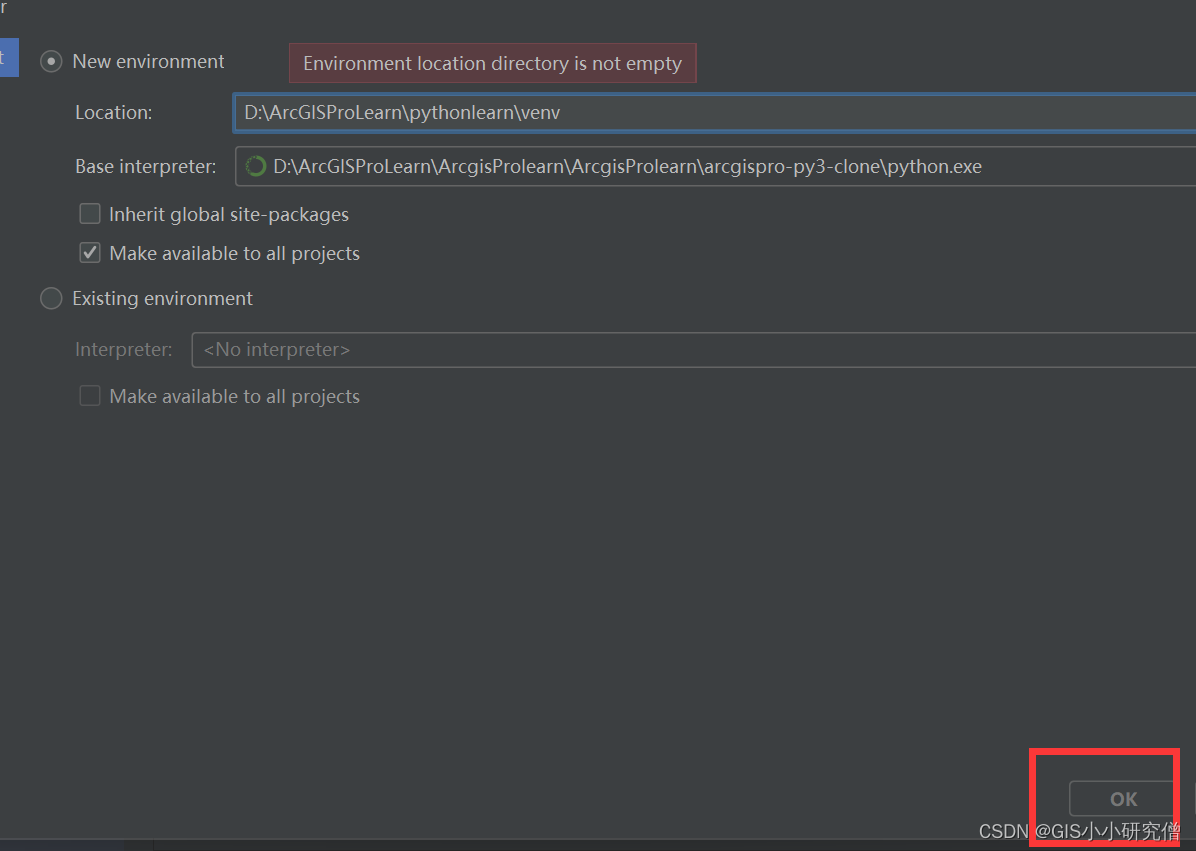Open the No interpreter dropdown
The height and width of the screenshot is (851, 1196).
coord(690,349)
